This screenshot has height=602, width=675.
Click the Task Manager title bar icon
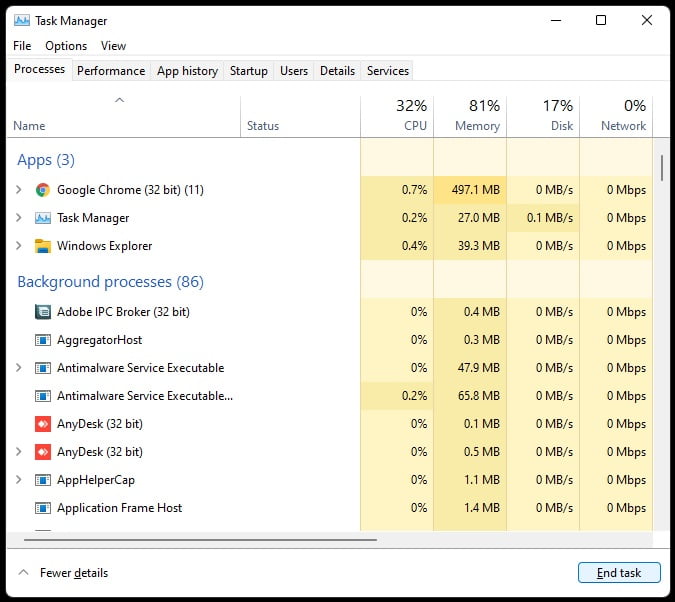(x=22, y=20)
